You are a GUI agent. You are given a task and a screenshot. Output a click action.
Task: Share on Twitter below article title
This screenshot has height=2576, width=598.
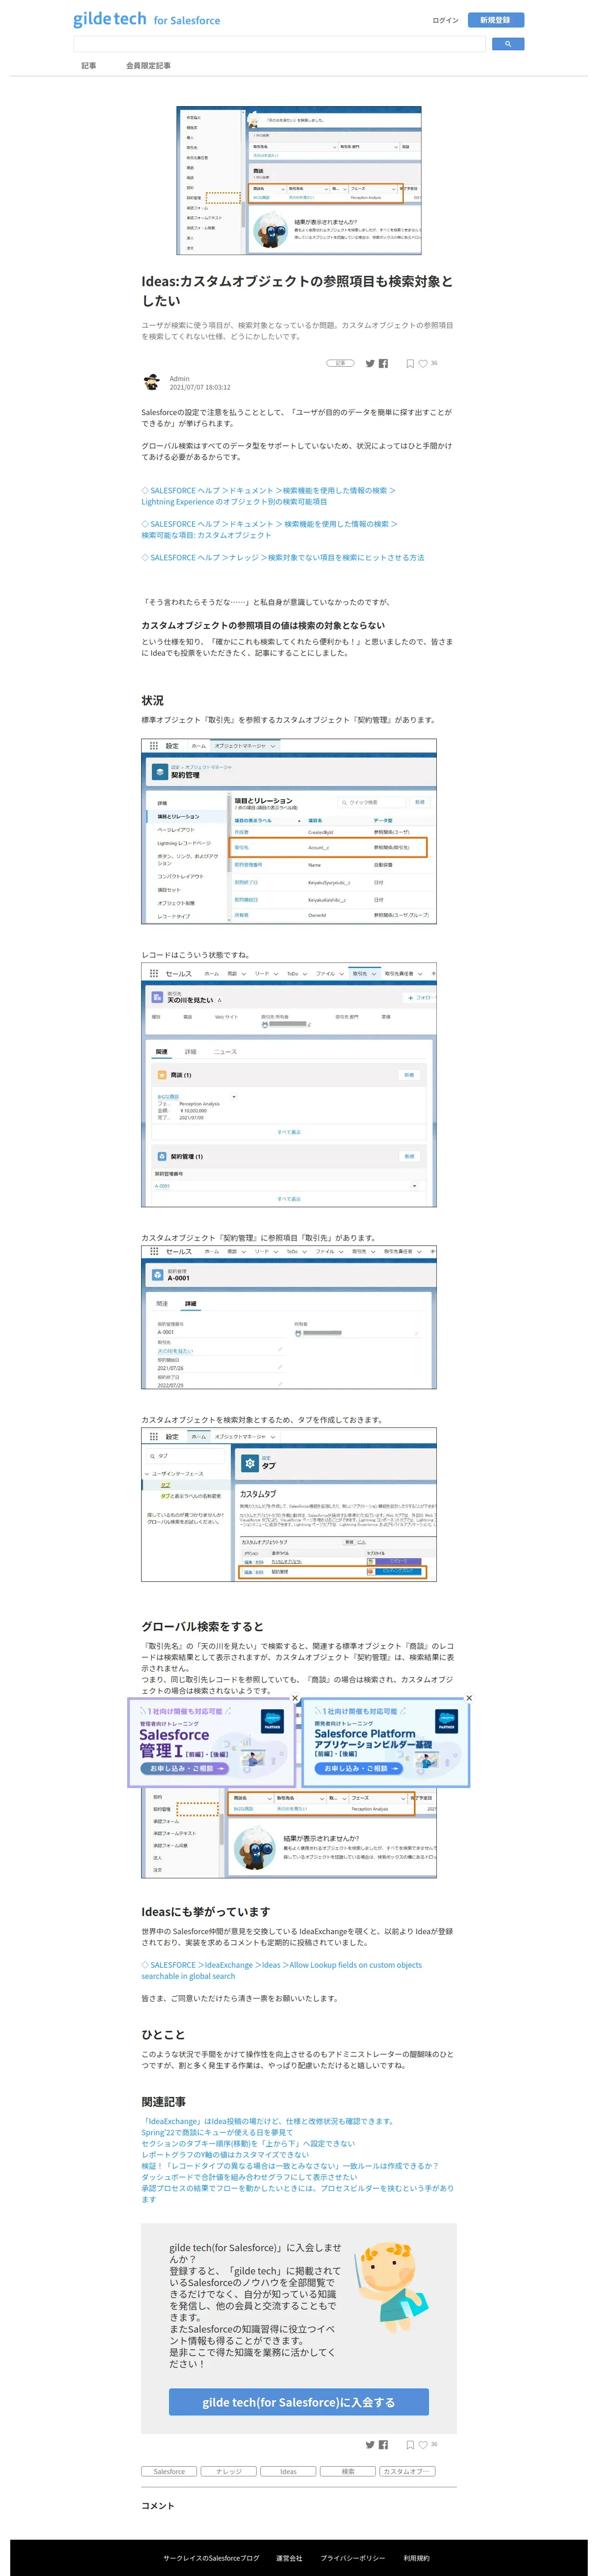point(370,363)
